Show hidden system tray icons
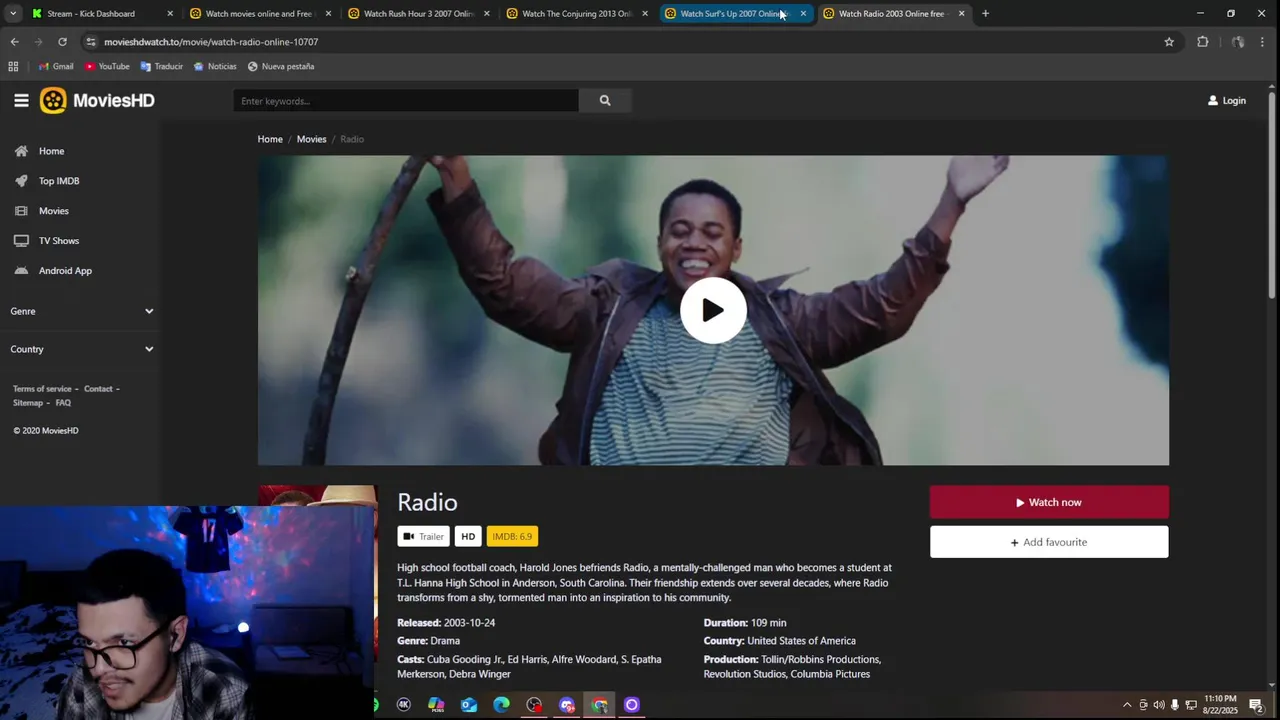The height and width of the screenshot is (720, 1280). coord(1127,705)
